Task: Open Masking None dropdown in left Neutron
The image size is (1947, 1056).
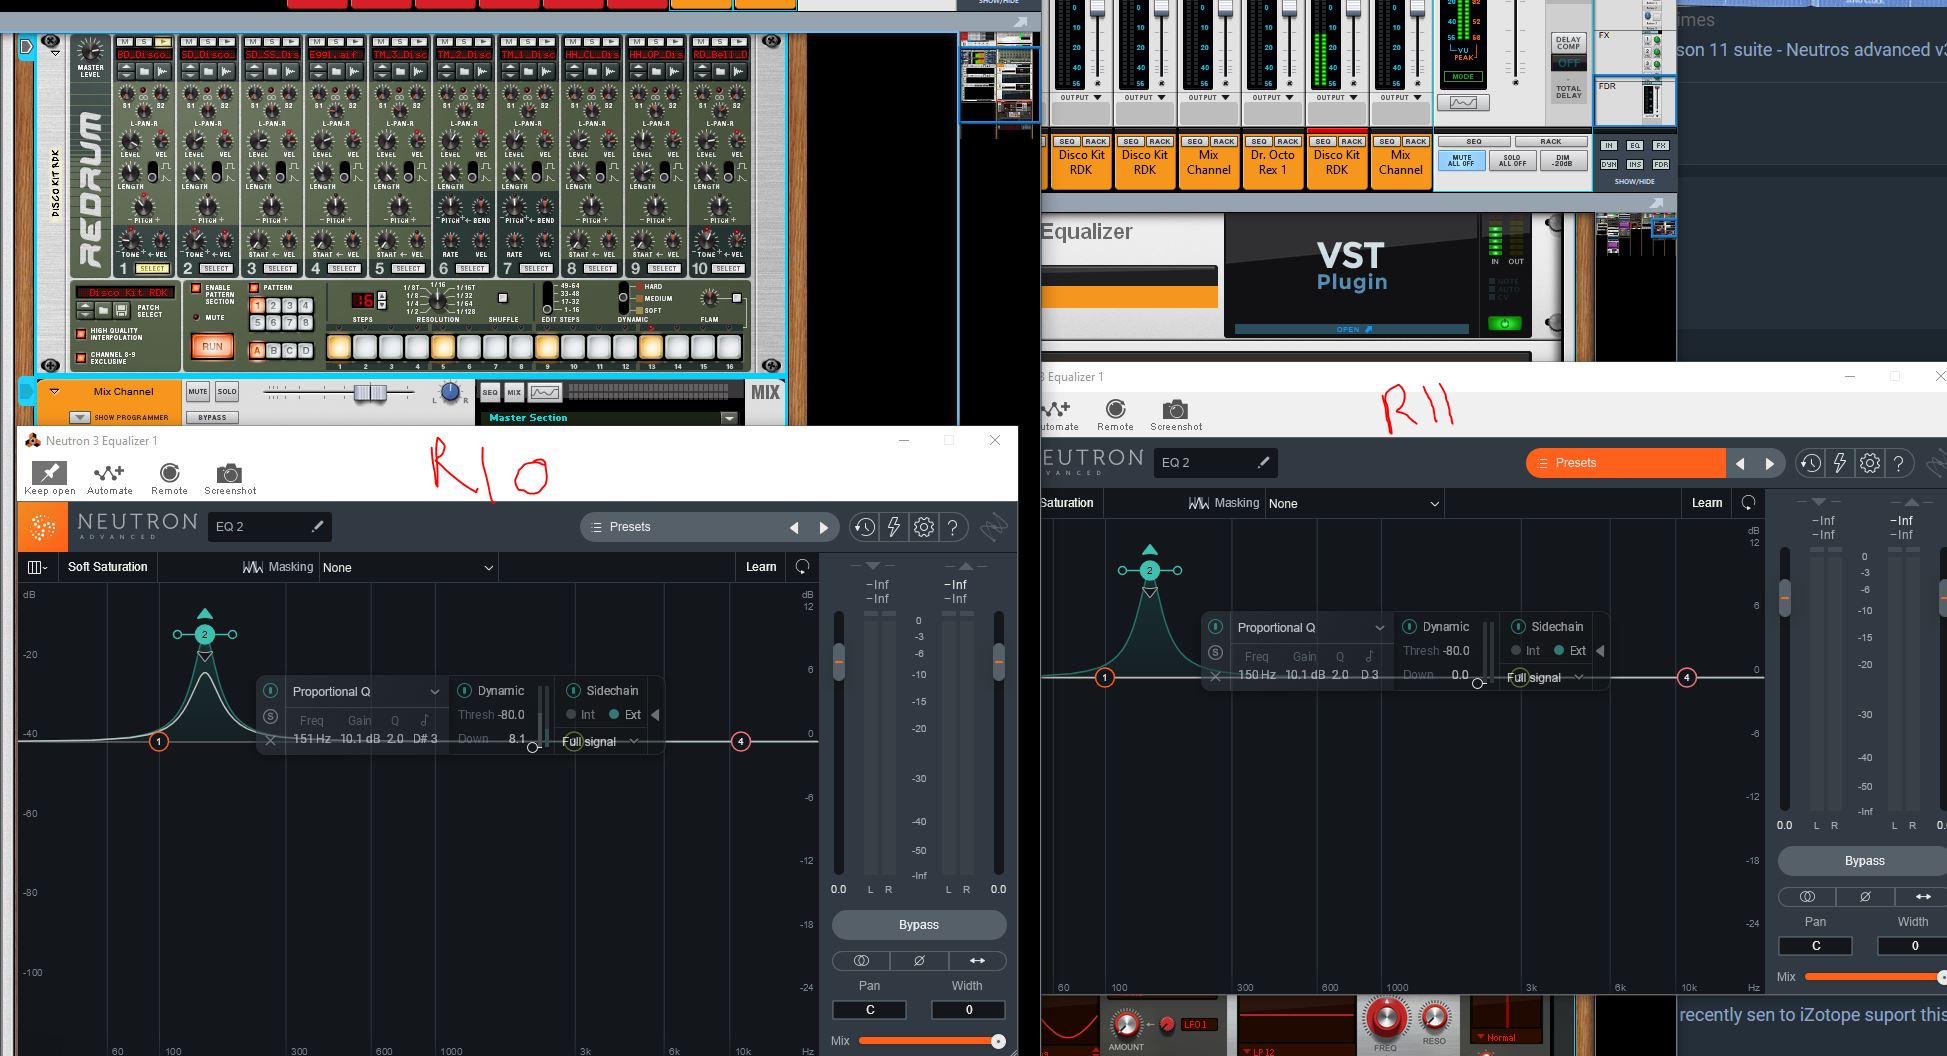Action: pyautogui.click(x=408, y=567)
